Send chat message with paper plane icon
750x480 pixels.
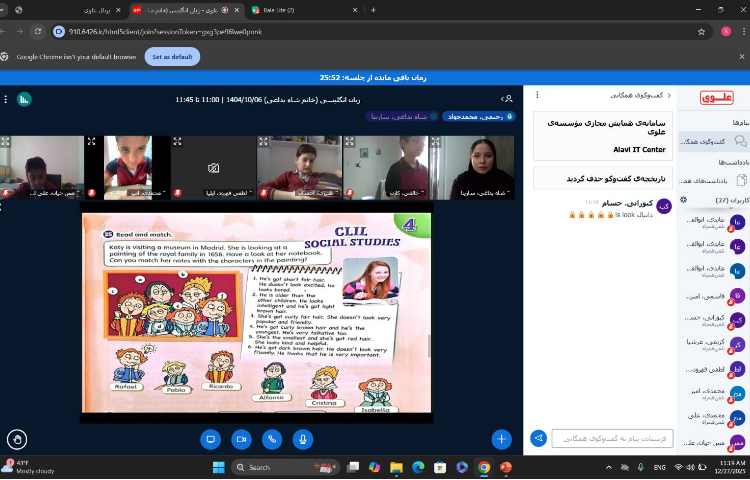pyautogui.click(x=539, y=438)
